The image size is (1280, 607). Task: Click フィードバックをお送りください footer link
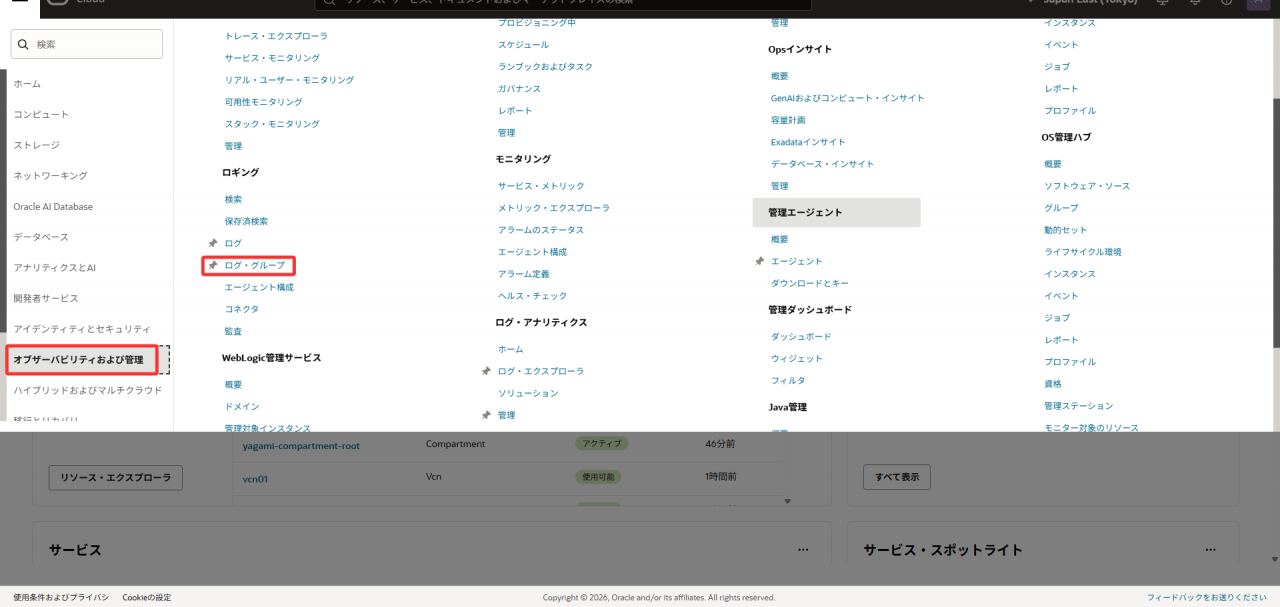[x=1207, y=597]
